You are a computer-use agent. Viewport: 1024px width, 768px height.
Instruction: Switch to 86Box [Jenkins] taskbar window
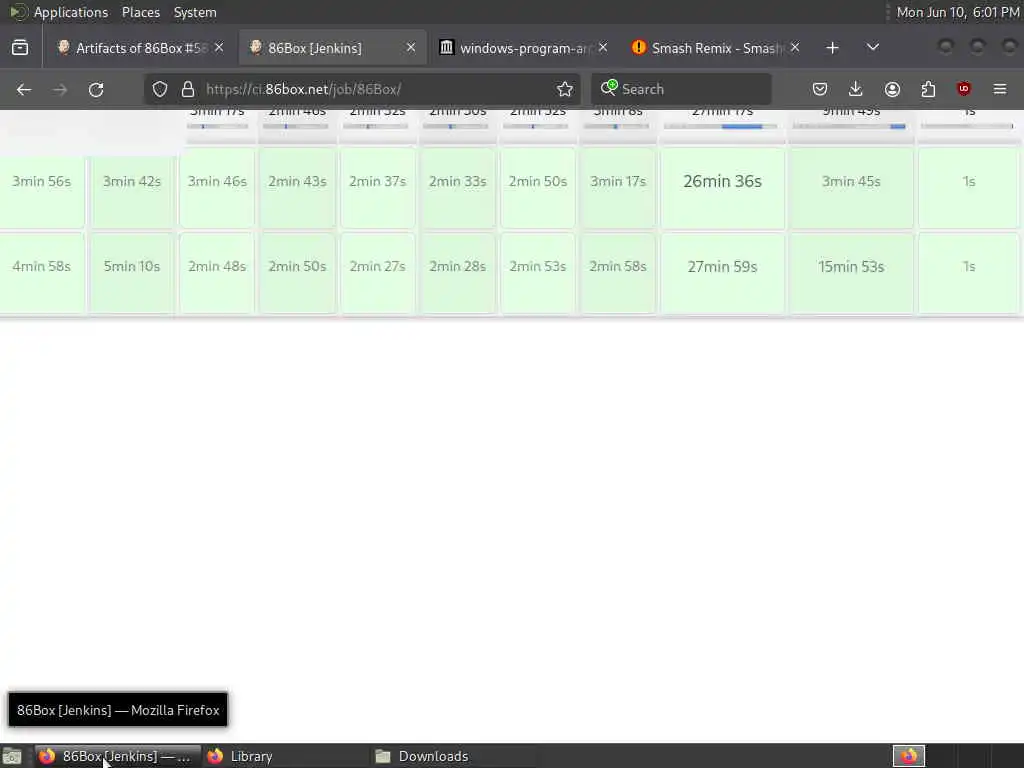[x=118, y=756]
